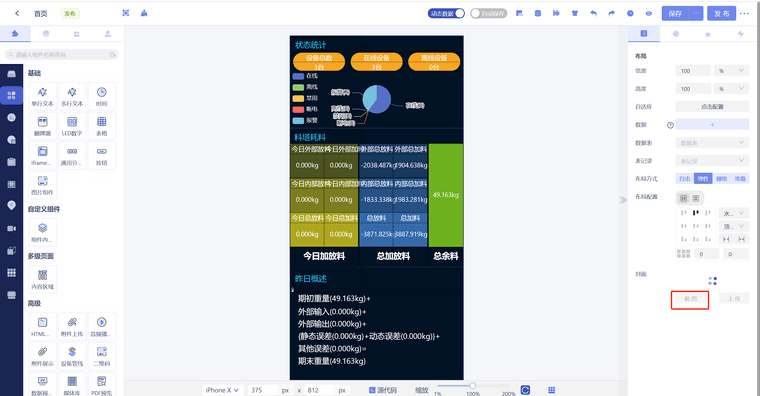The height and width of the screenshot is (396, 760).
Task: Click the refresh icon beside the zoom slider
Action: (525, 390)
